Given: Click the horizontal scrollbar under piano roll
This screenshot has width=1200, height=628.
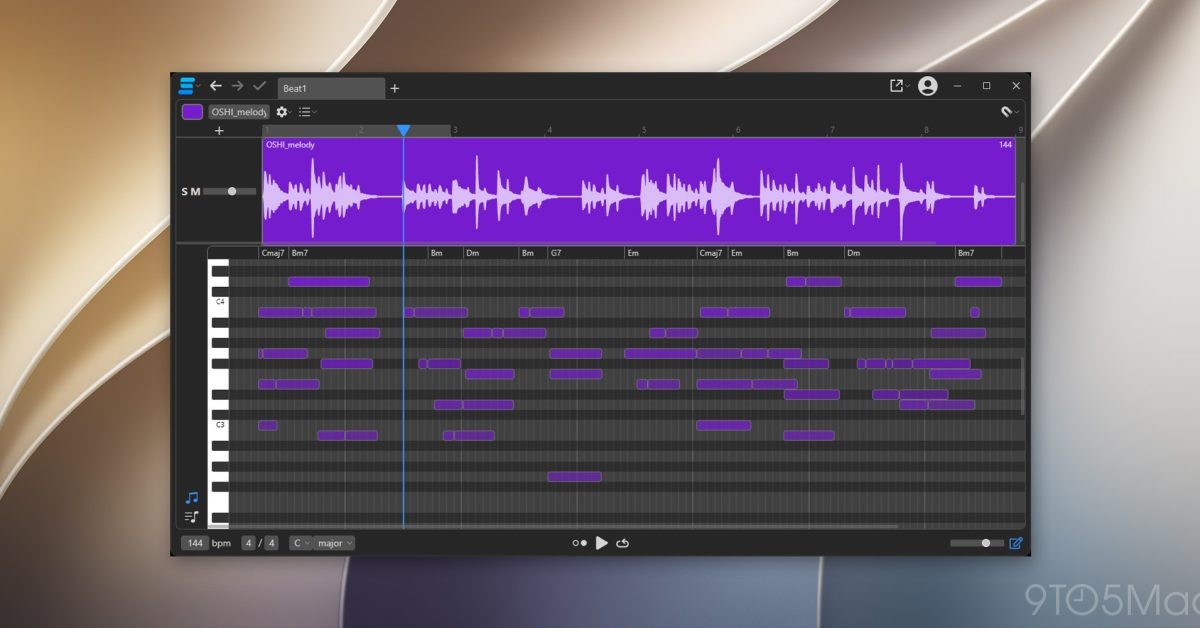Looking at the screenshot, I should [x=553, y=527].
